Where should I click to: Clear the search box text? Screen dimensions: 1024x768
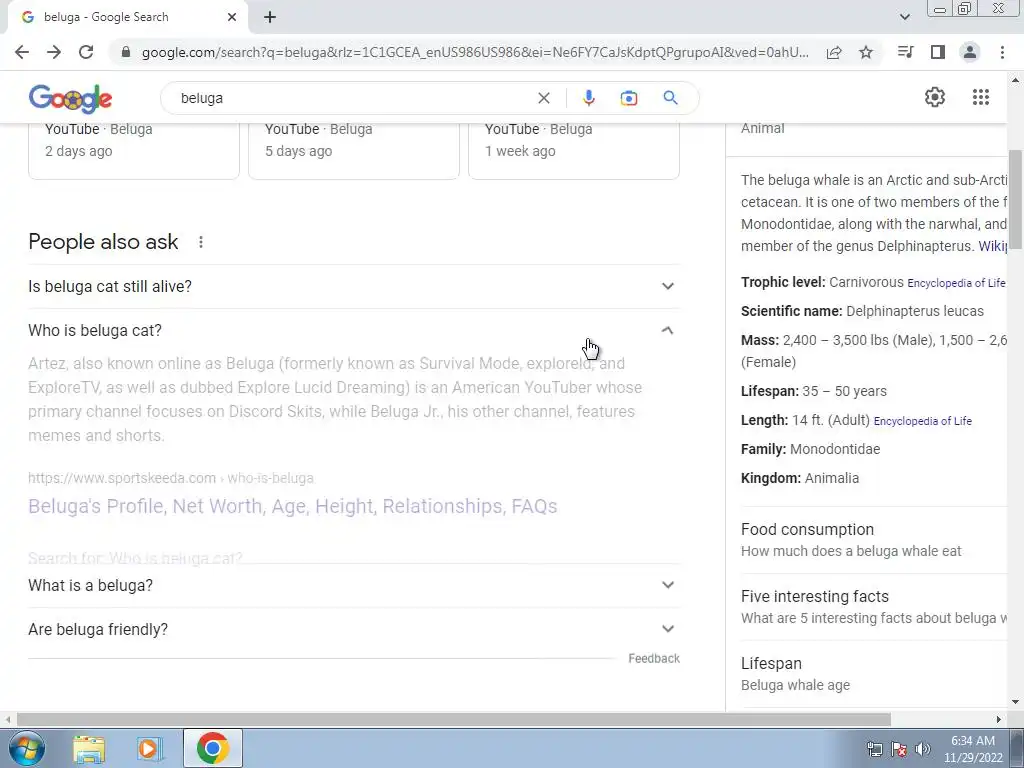[543, 98]
